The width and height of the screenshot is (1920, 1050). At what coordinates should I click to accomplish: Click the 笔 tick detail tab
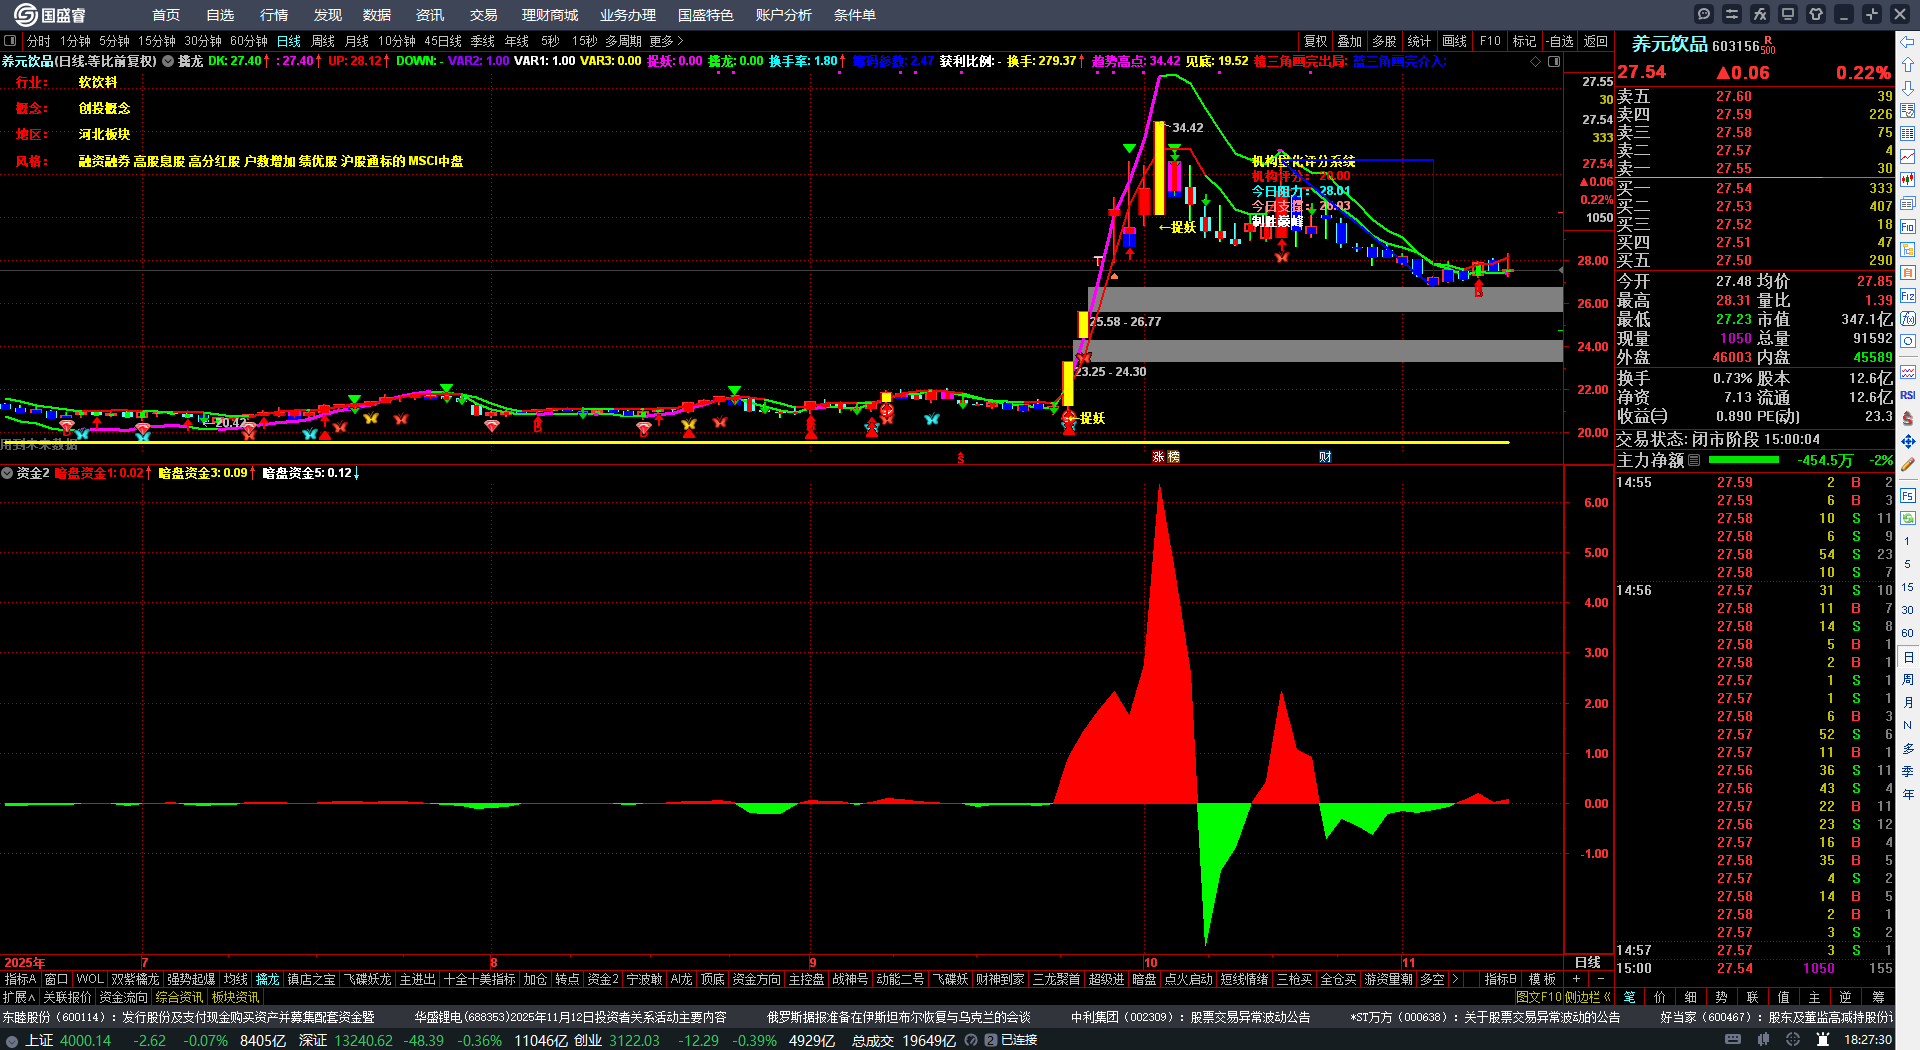tap(1629, 997)
